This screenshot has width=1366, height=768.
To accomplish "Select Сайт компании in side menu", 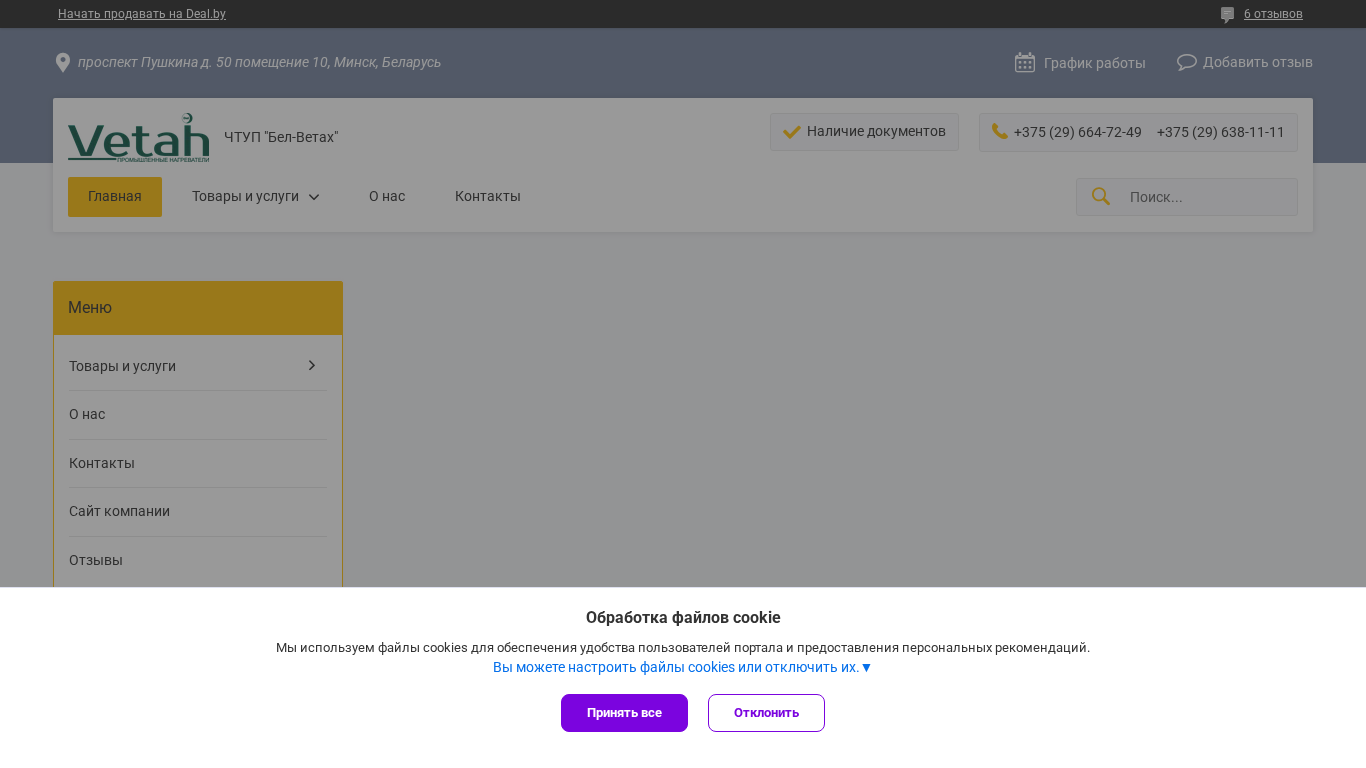I will pyautogui.click(x=119, y=511).
